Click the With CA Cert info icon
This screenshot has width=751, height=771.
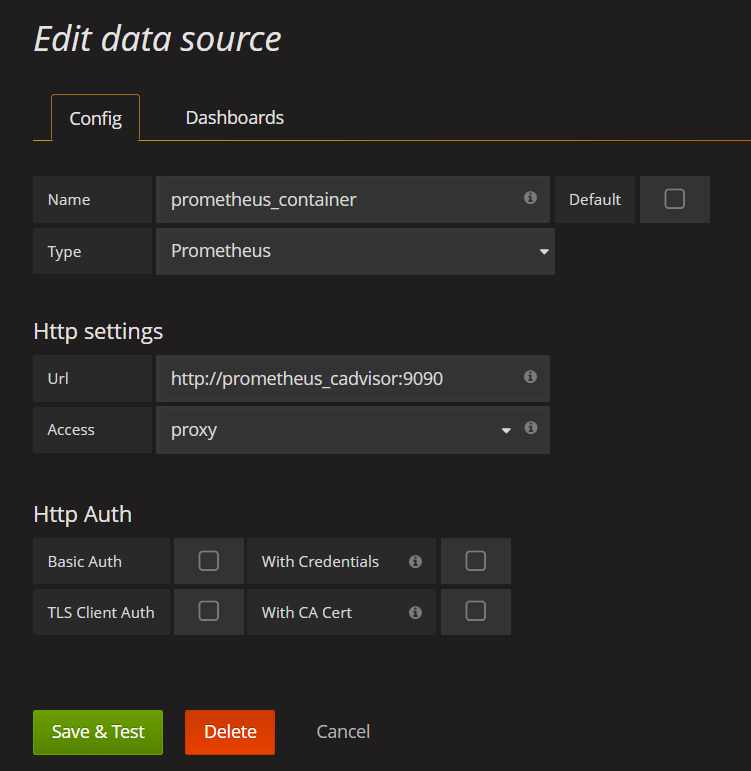pos(415,612)
